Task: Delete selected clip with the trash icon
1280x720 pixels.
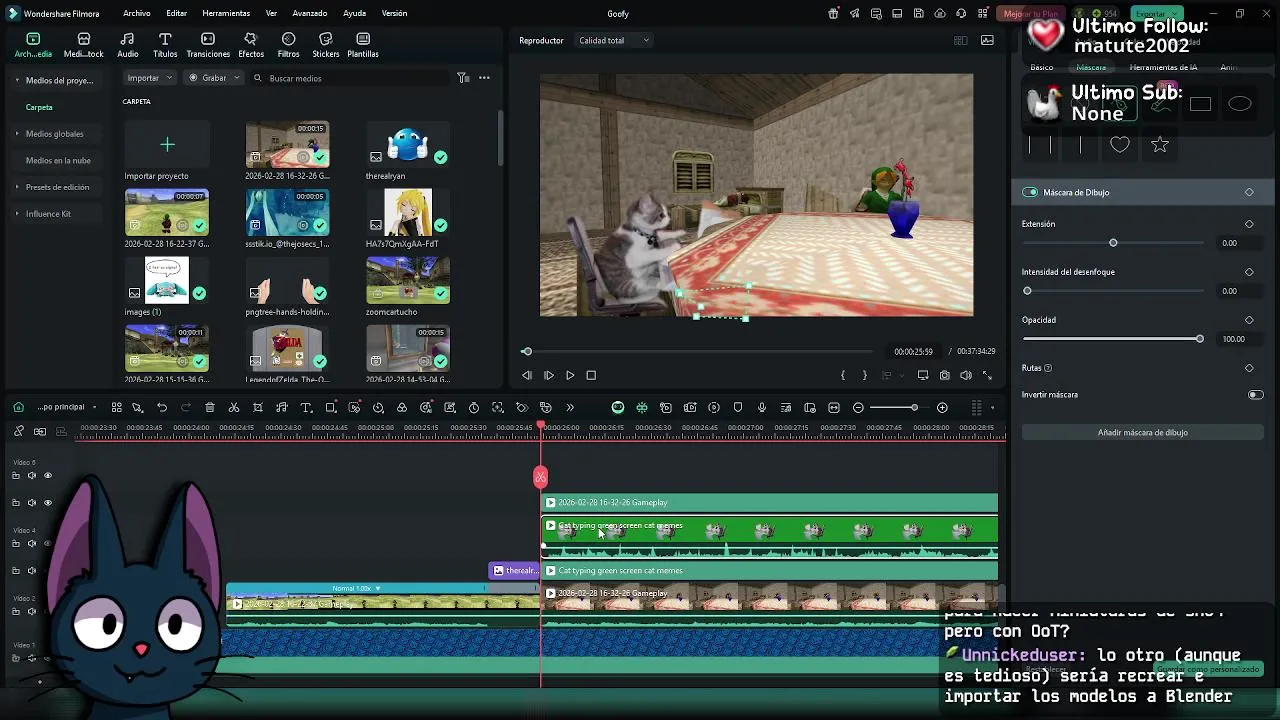Action: pyautogui.click(x=210, y=407)
